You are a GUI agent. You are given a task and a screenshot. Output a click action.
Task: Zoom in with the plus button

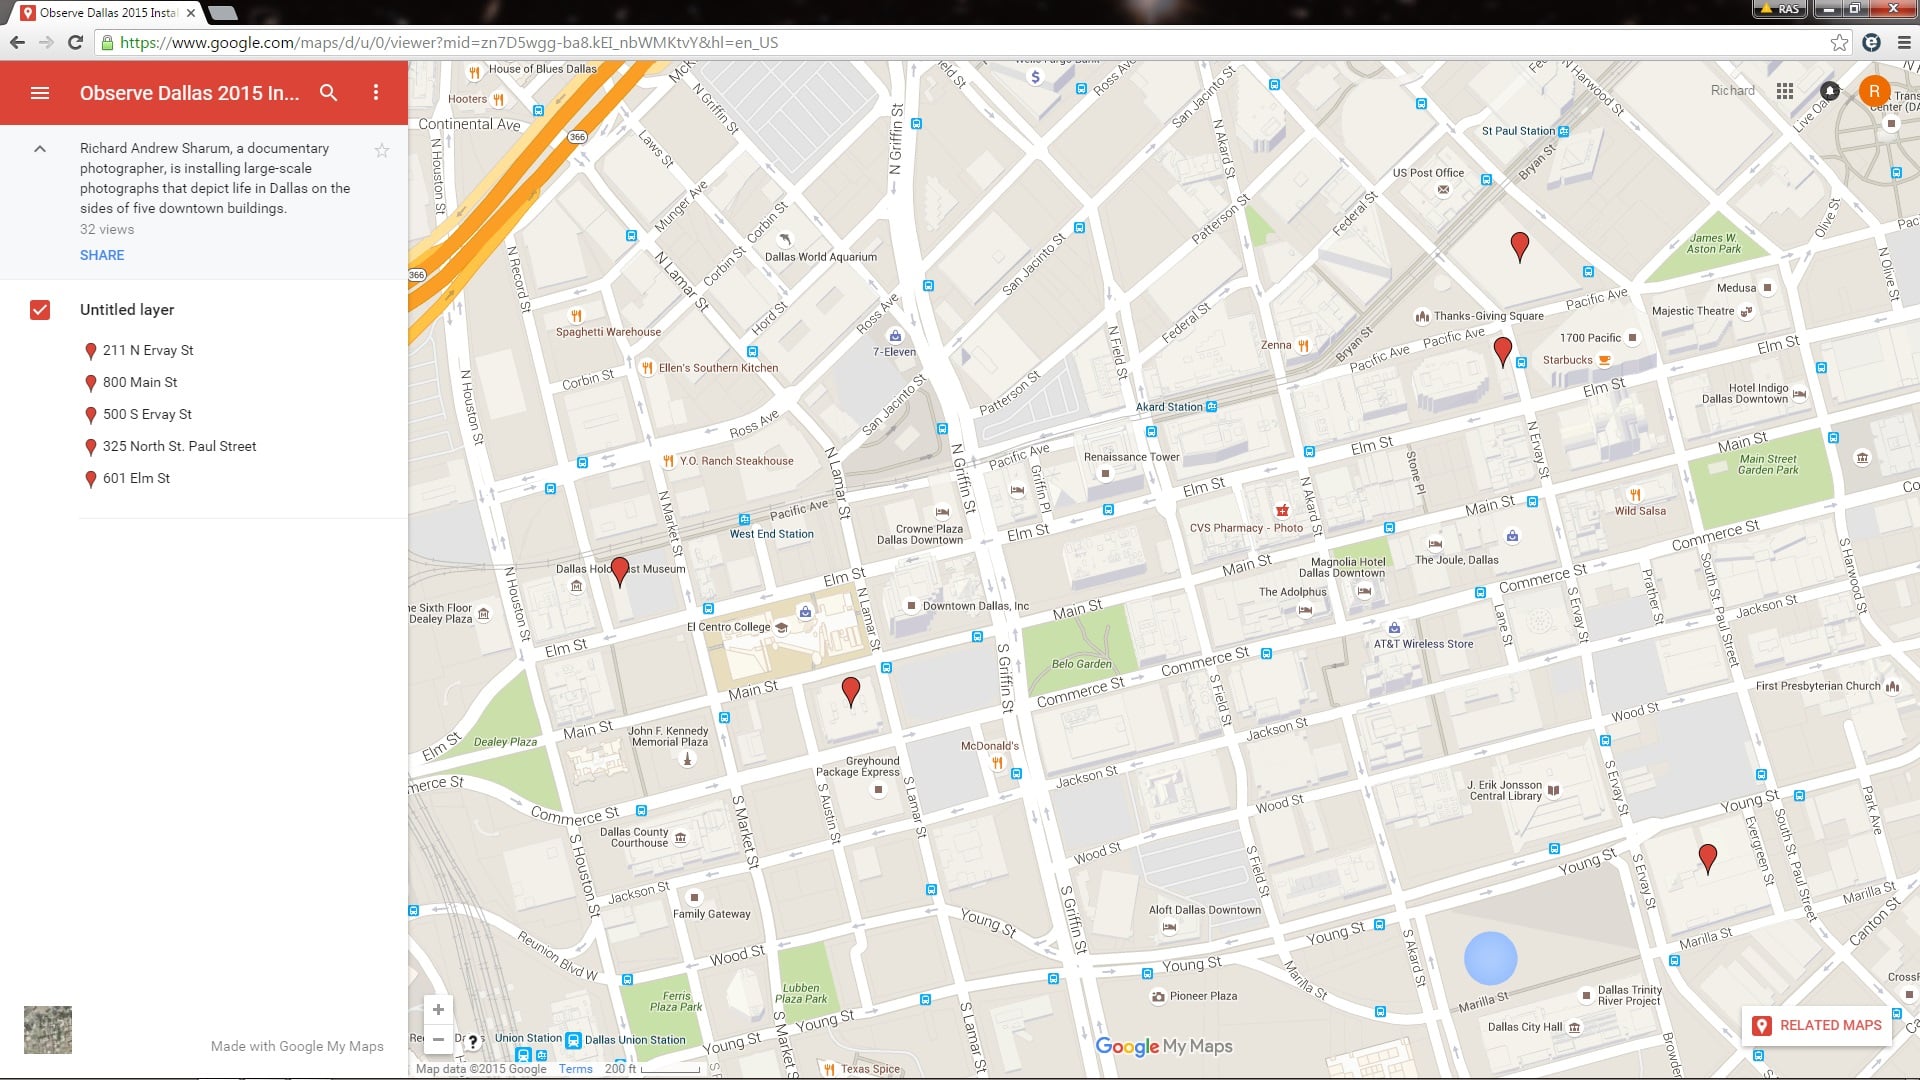pyautogui.click(x=438, y=1010)
